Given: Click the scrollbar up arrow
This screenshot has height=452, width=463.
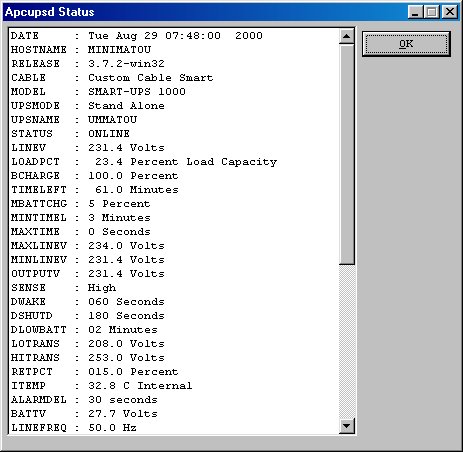Looking at the screenshot, I should click(x=347, y=36).
